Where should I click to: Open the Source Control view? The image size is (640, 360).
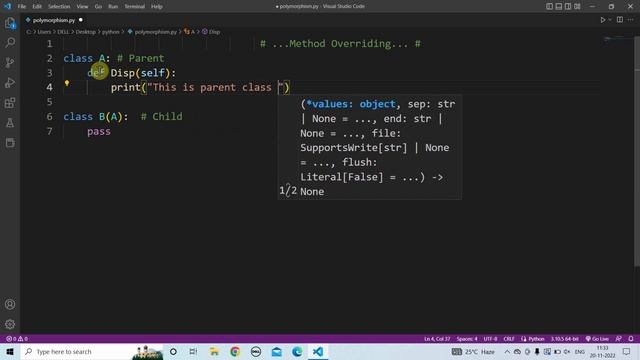tap(10, 62)
